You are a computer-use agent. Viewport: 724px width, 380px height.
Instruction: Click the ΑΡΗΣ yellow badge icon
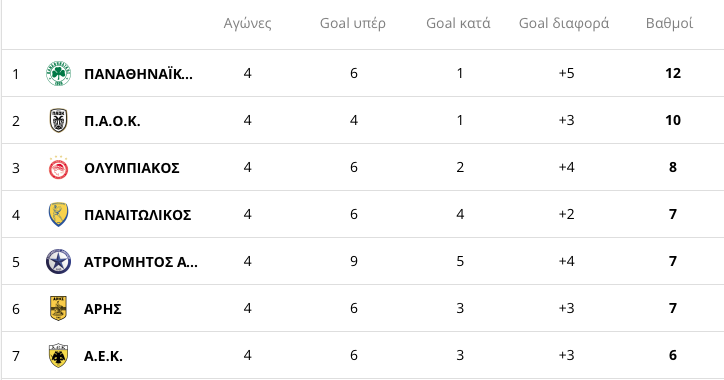58,308
